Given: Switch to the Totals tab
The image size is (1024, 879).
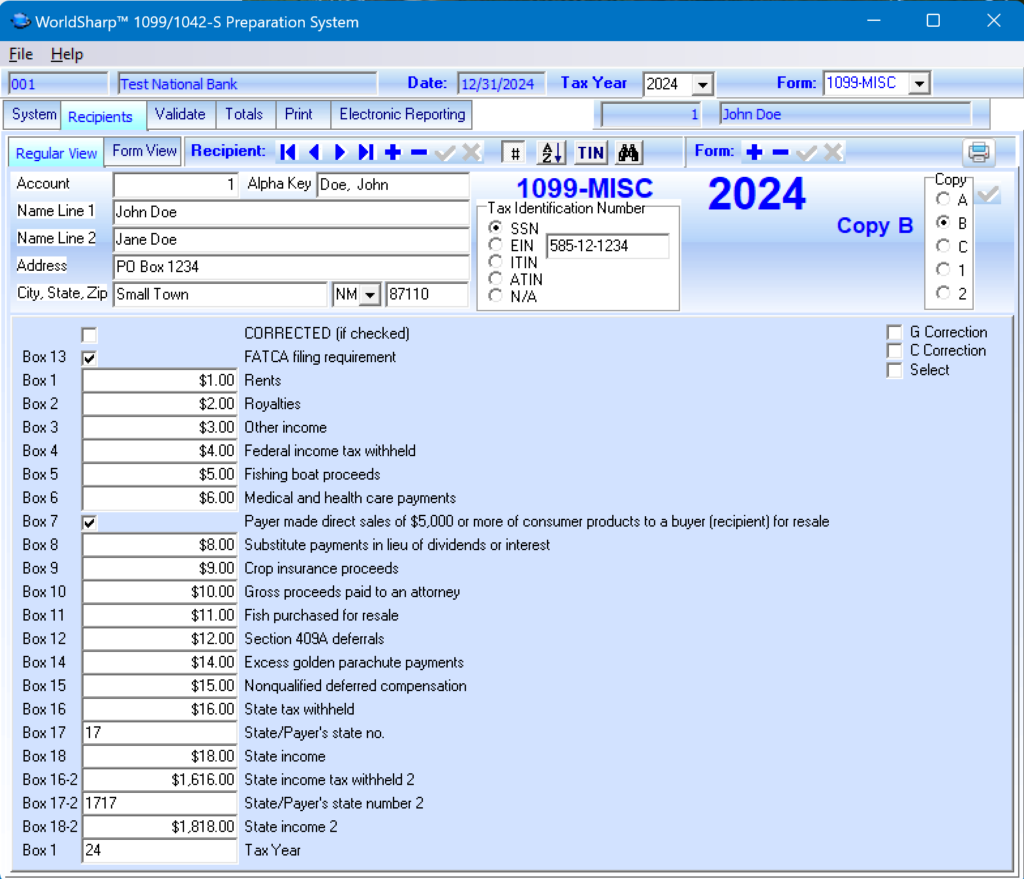Looking at the screenshot, I should point(244,114).
